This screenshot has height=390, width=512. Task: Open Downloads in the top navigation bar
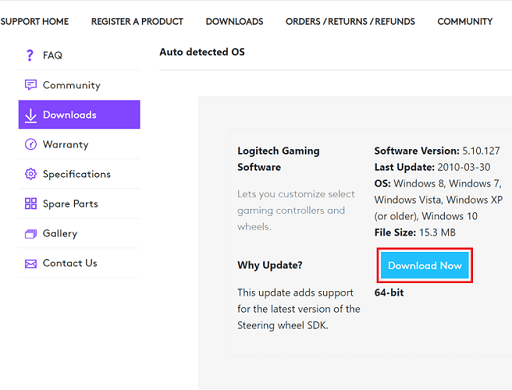click(x=234, y=22)
